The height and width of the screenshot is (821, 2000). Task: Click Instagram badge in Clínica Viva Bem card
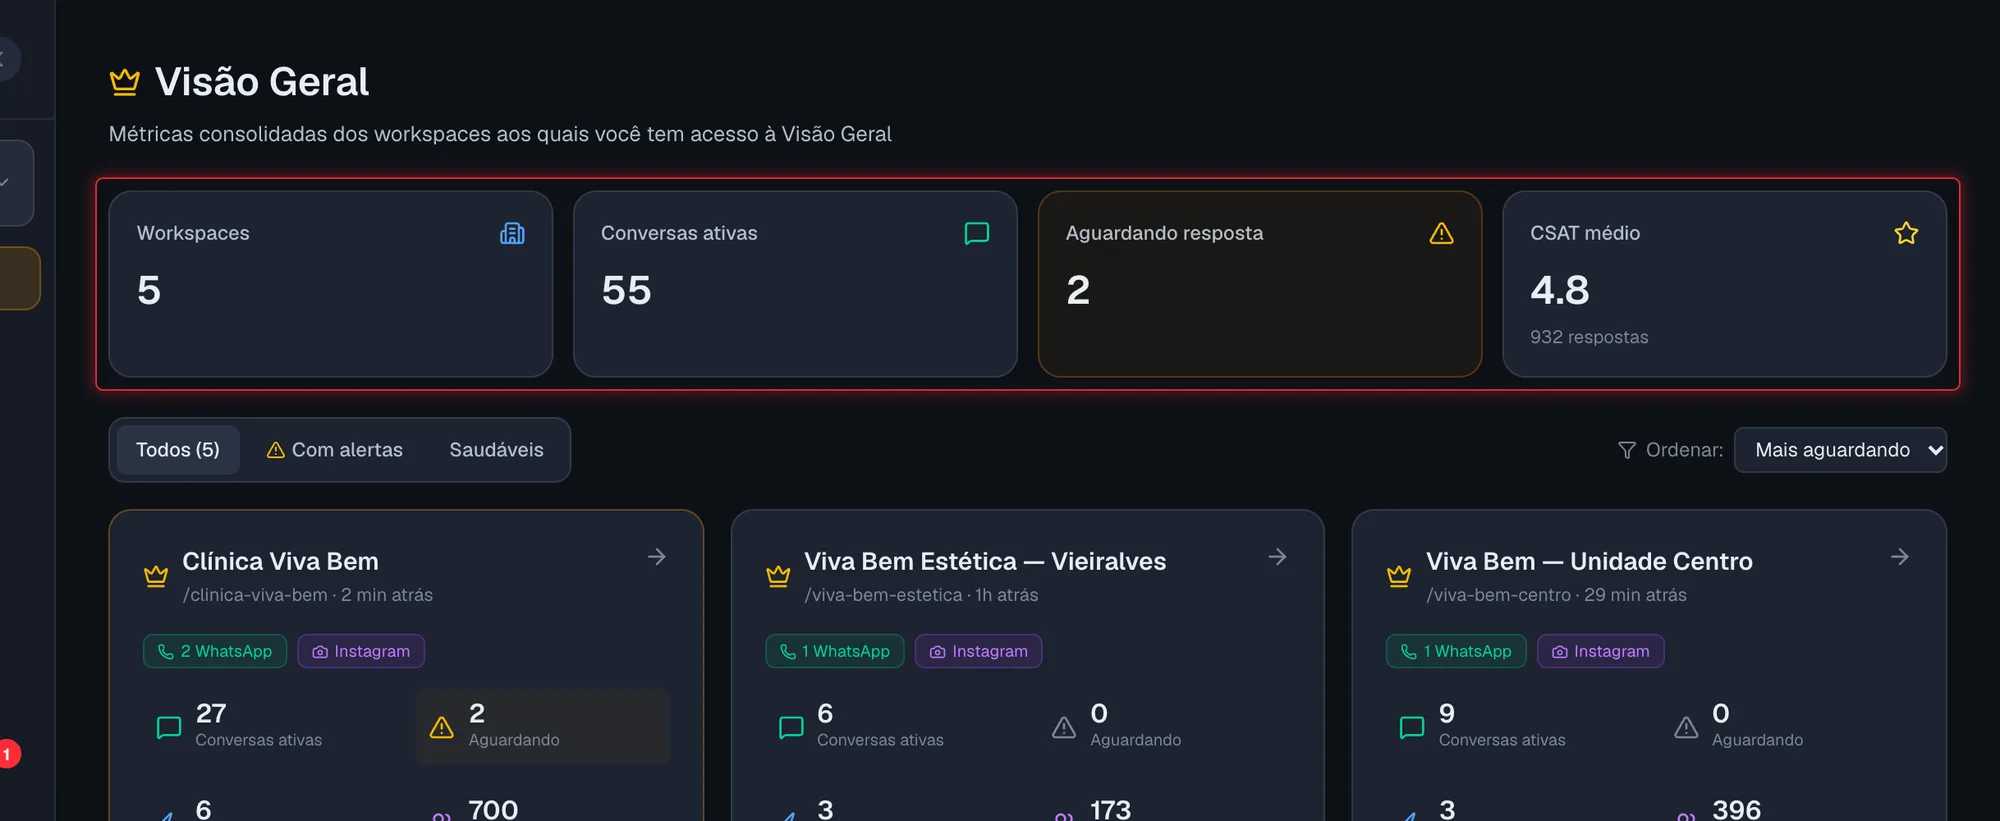[361, 651]
